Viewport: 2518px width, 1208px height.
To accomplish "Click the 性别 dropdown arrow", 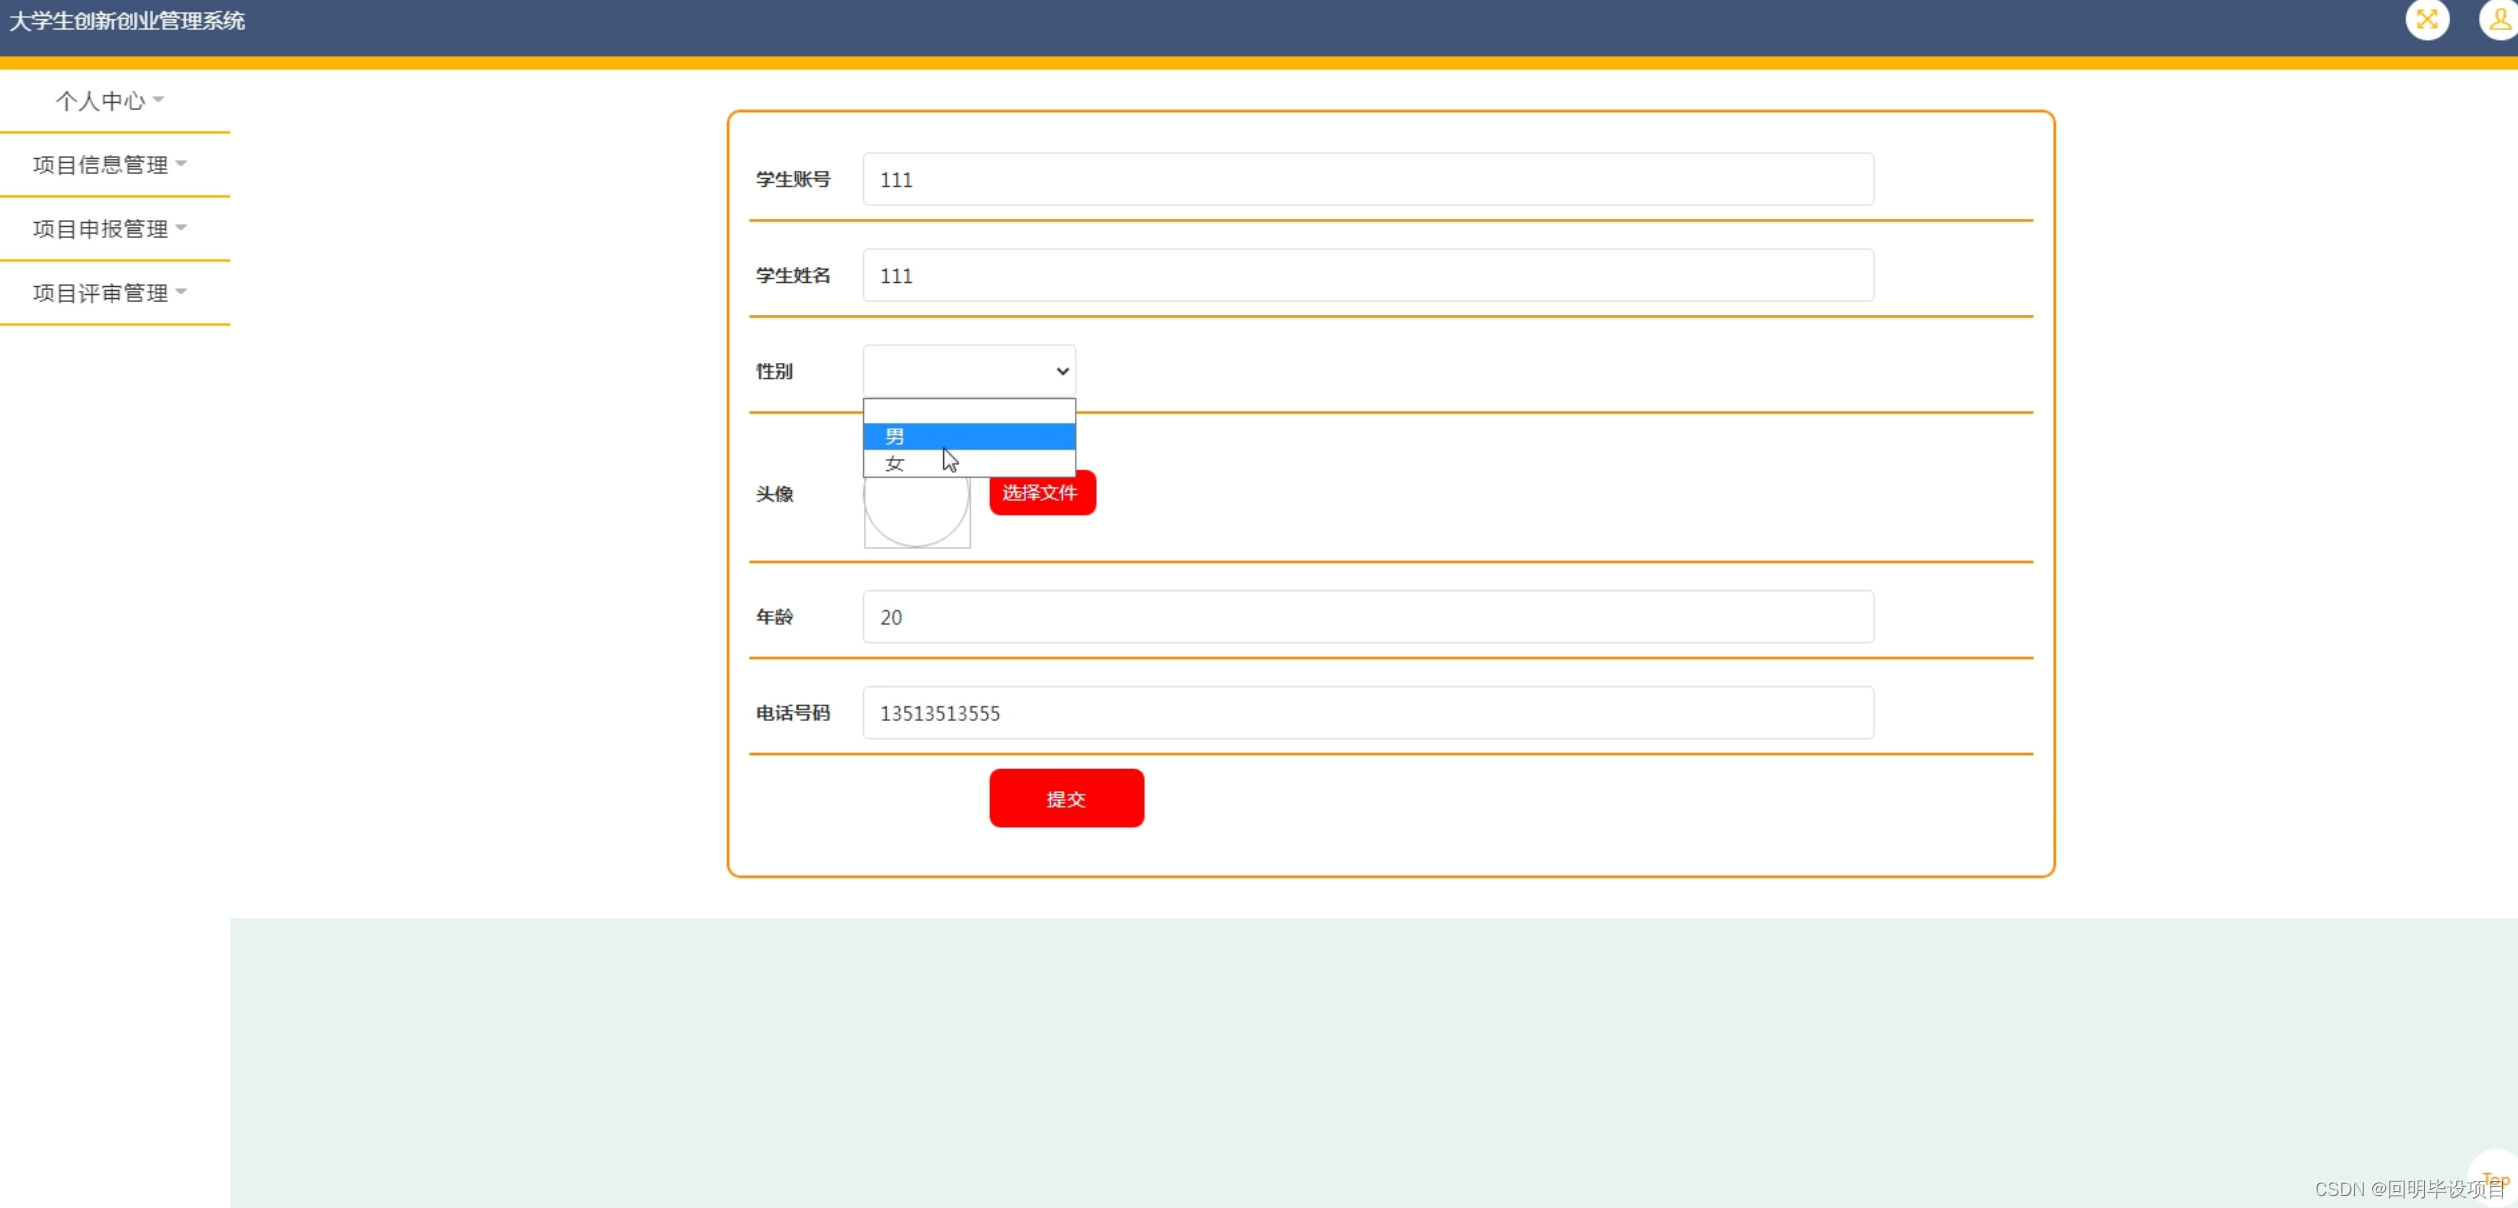I will pyautogui.click(x=1062, y=371).
